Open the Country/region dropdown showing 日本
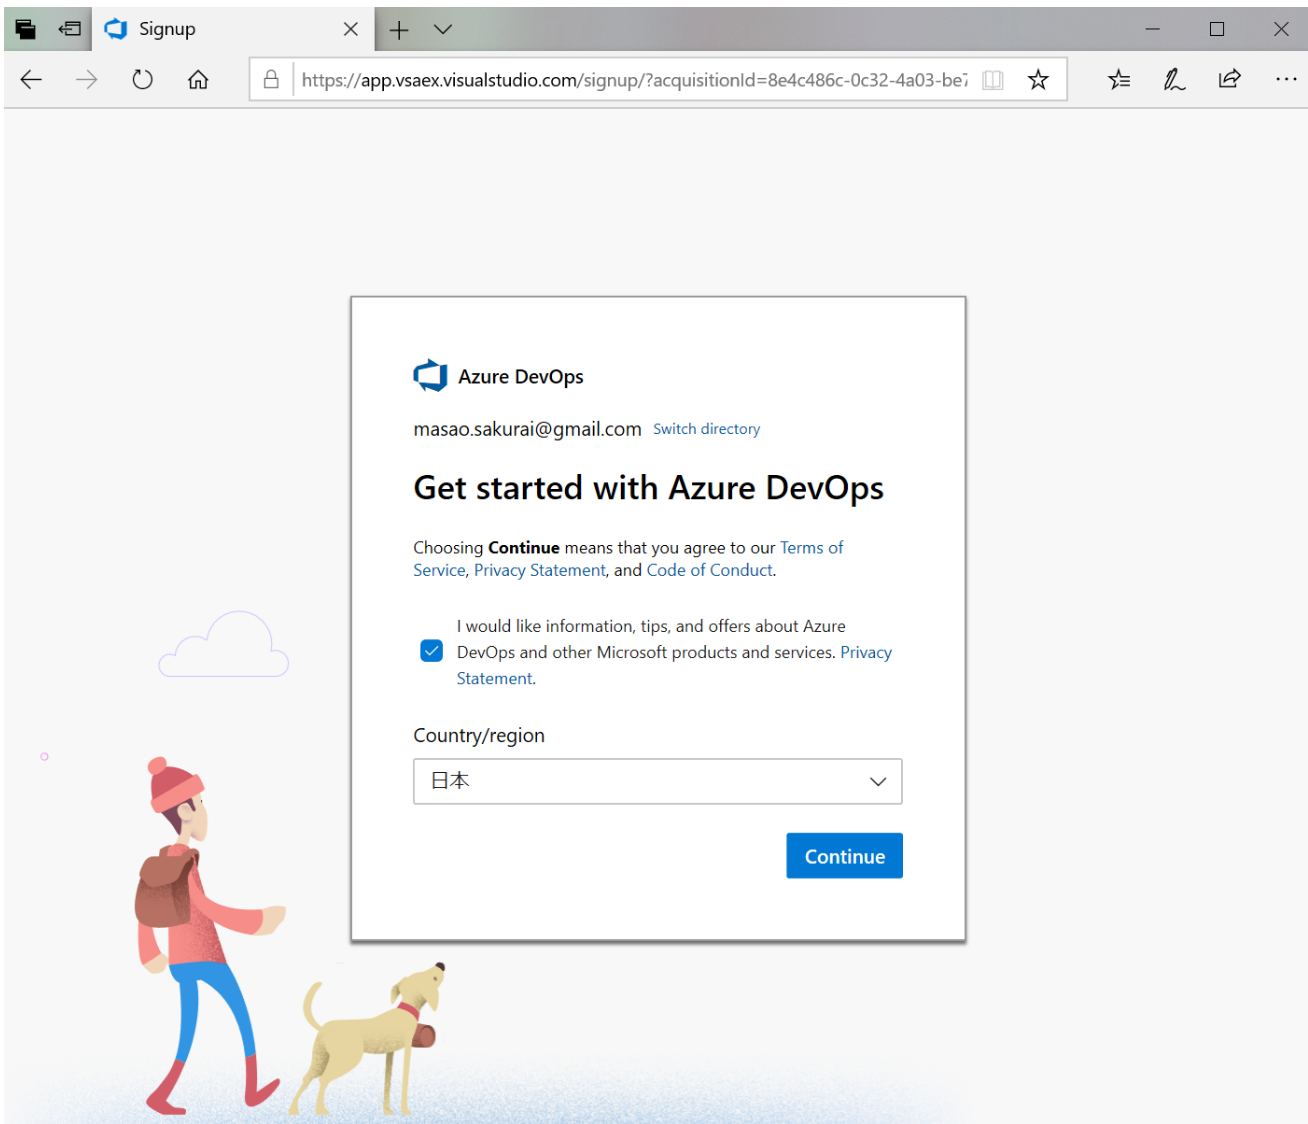 tap(657, 781)
